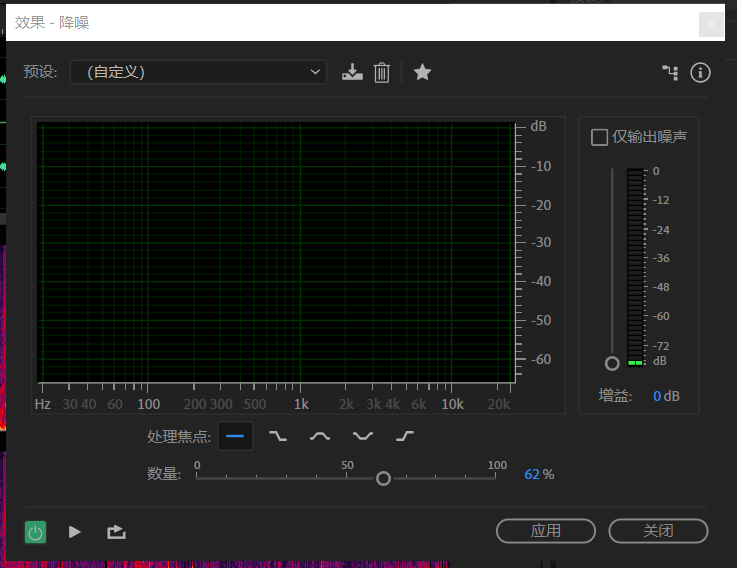Screen dimensions: 737x568
Task: Click the info icon in top right
Action: pyautogui.click(x=700, y=72)
